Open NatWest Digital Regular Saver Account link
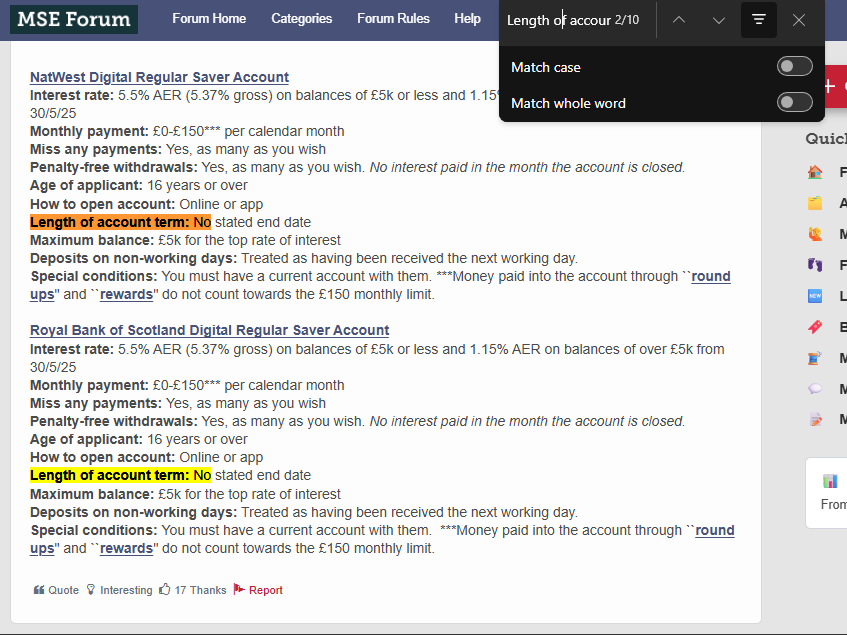The image size is (847, 635). point(159,77)
